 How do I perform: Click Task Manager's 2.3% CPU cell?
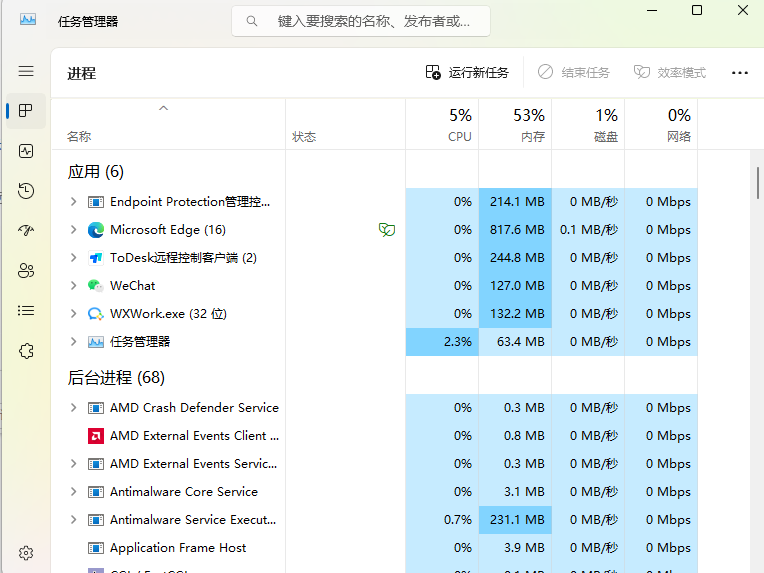pyautogui.click(x=442, y=342)
